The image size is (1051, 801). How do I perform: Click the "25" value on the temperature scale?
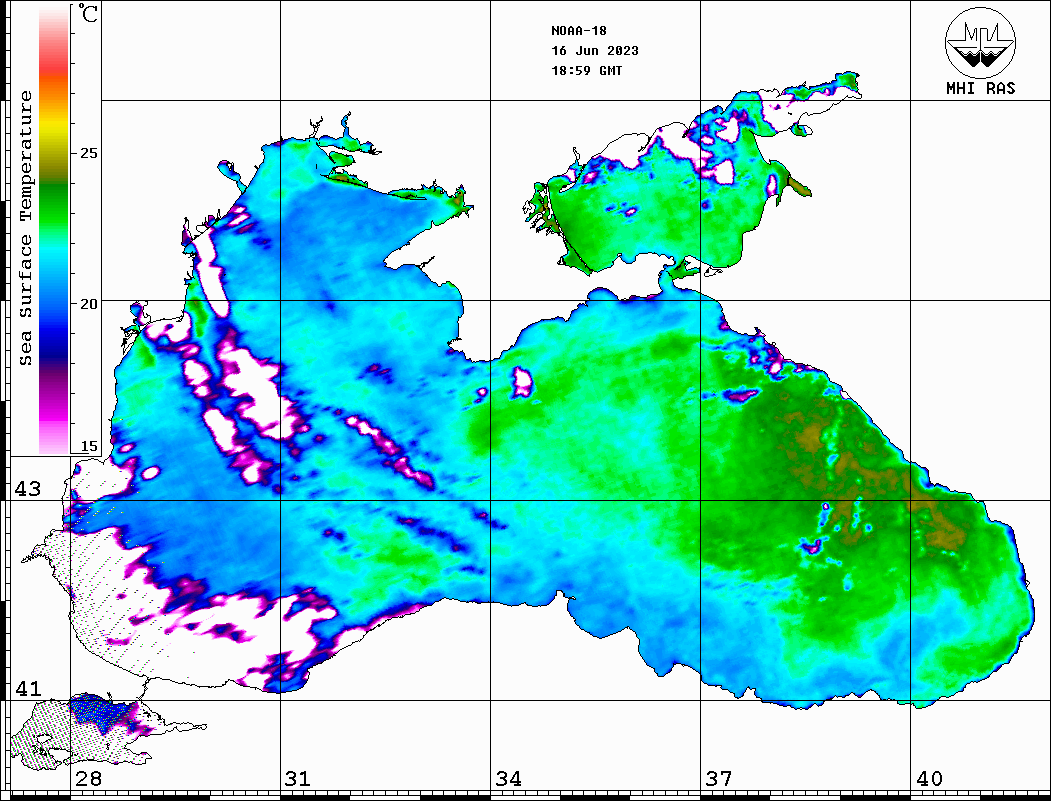coord(88,153)
